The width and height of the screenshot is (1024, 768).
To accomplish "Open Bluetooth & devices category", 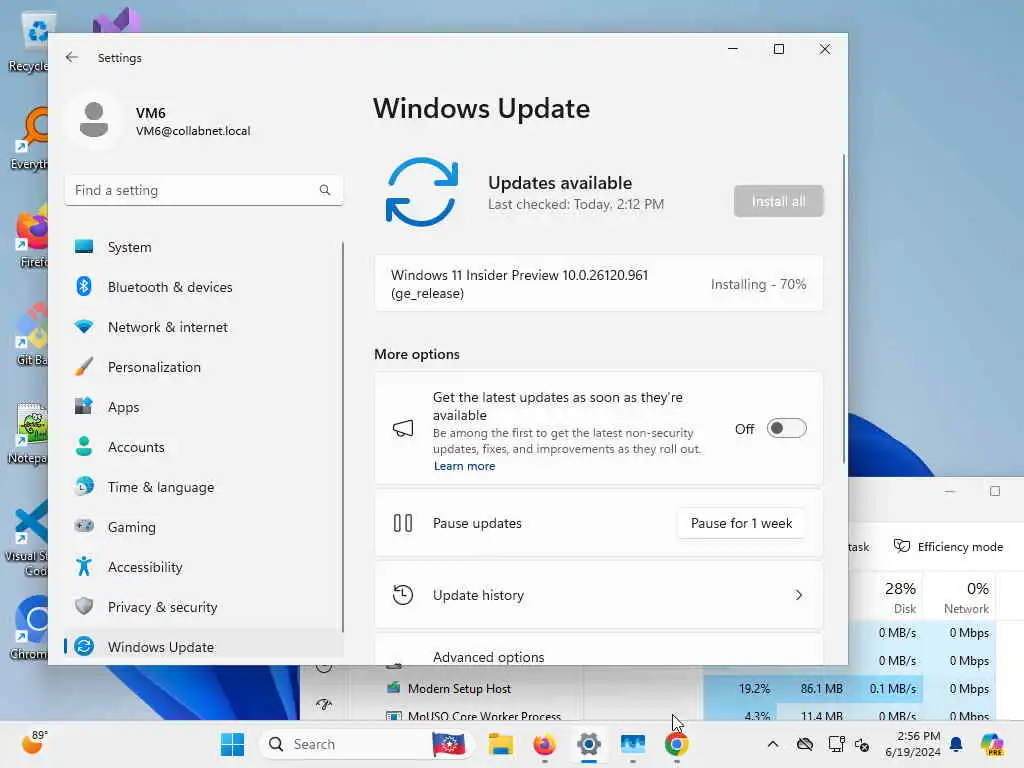I will tap(204, 287).
